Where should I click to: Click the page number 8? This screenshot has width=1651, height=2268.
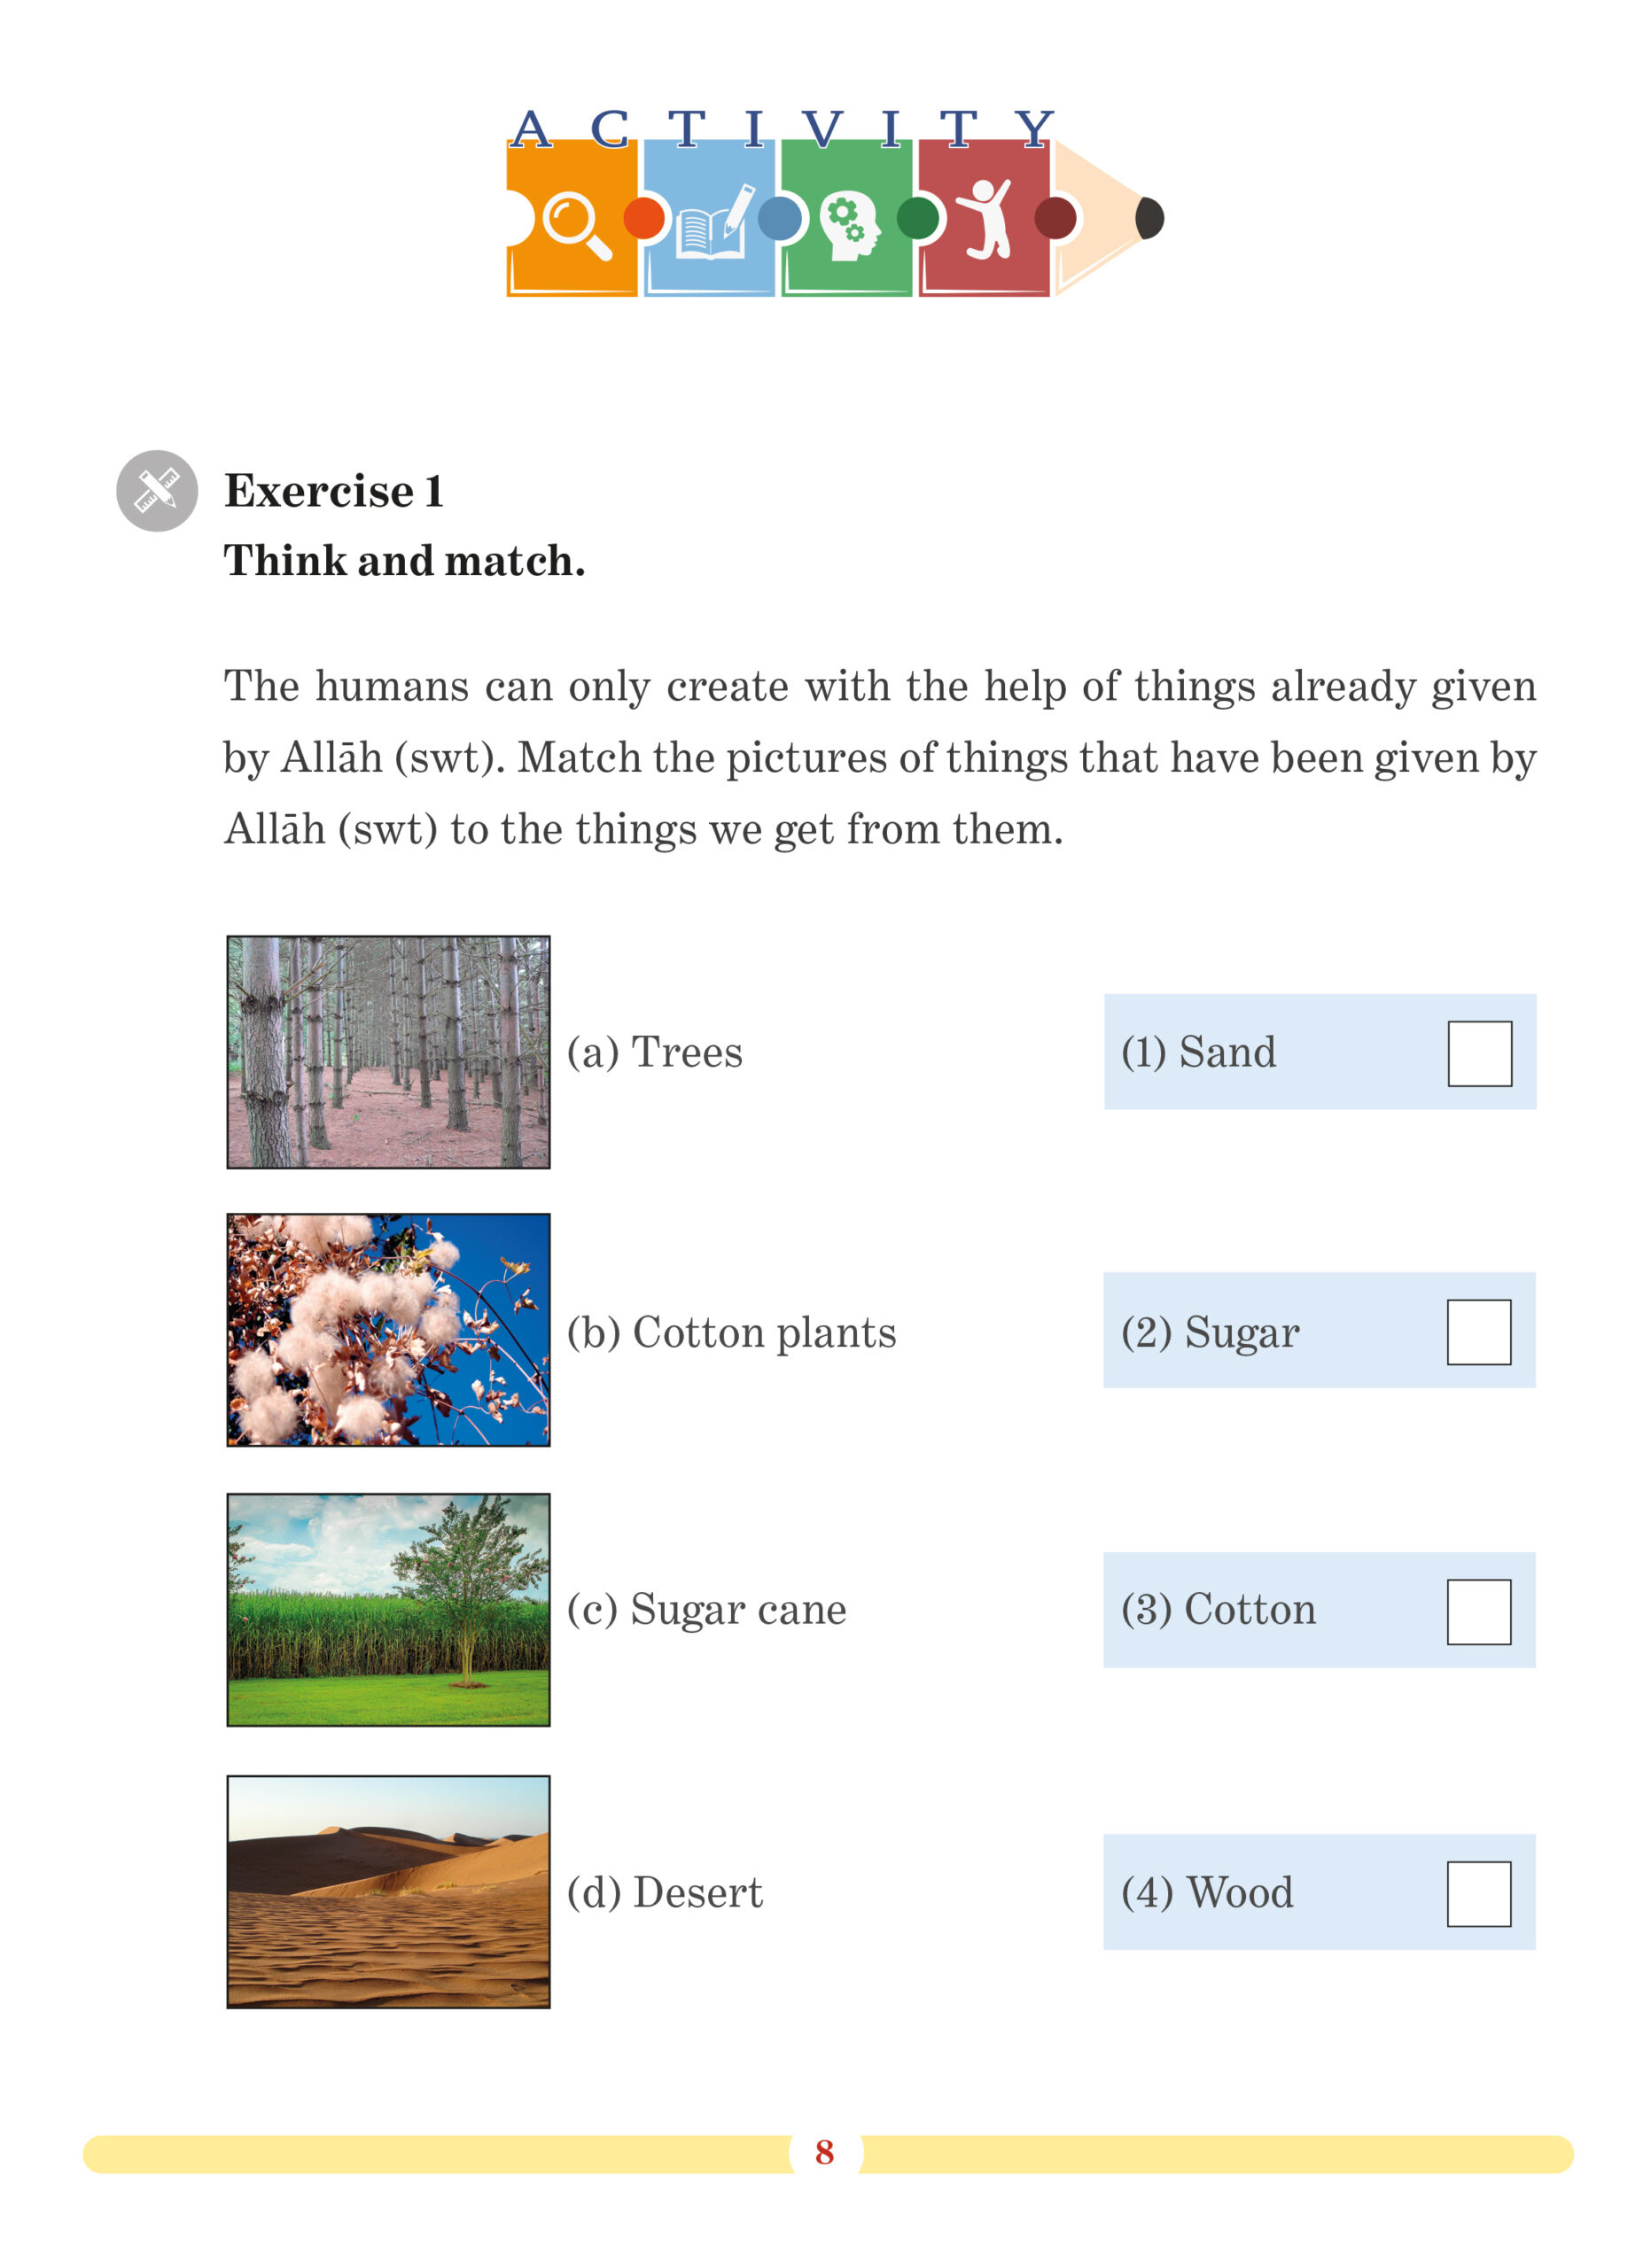pos(824,2152)
